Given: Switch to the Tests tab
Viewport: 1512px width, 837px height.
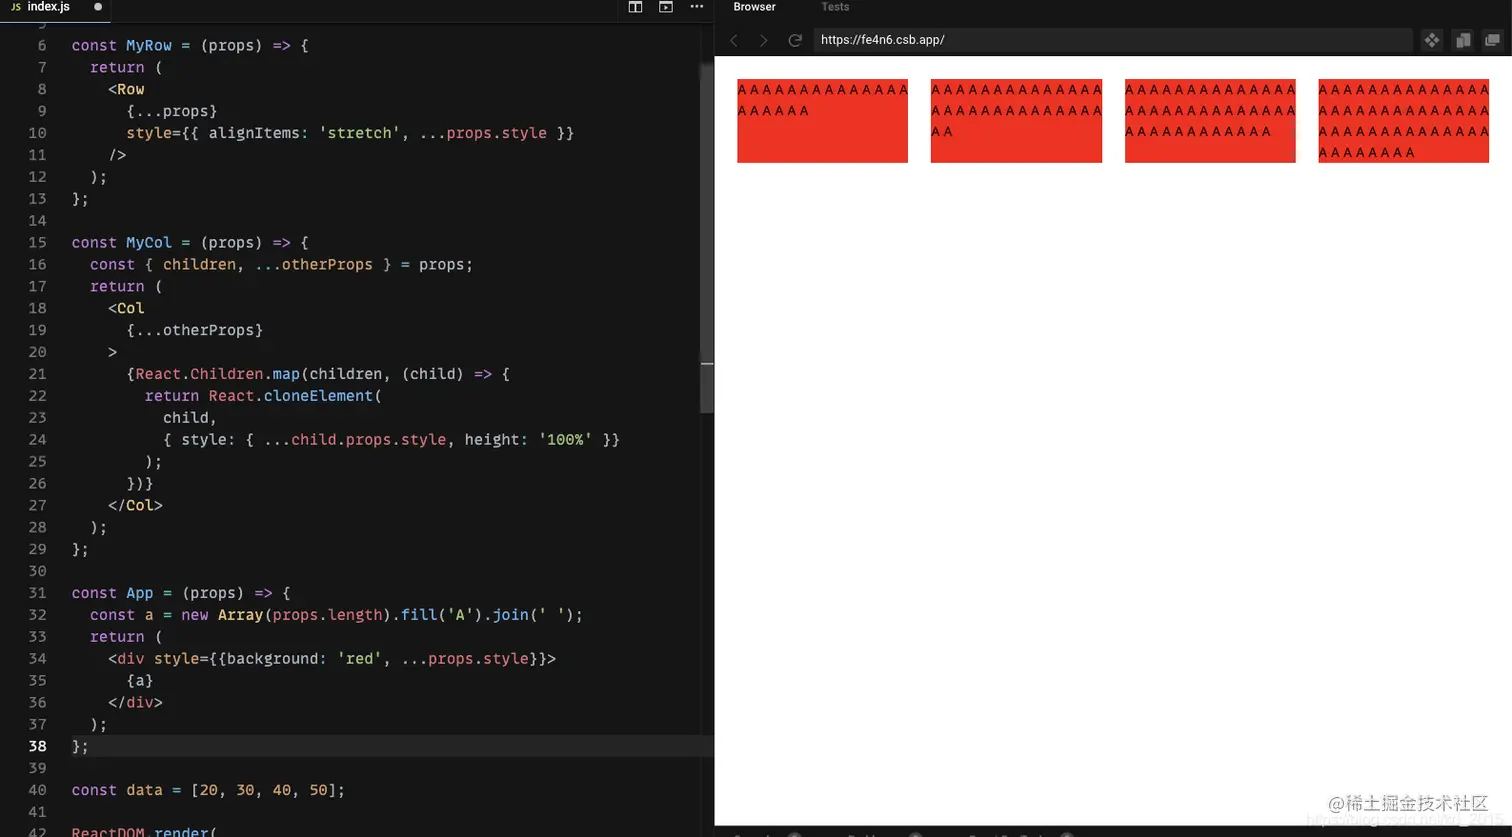Looking at the screenshot, I should 835,7.
